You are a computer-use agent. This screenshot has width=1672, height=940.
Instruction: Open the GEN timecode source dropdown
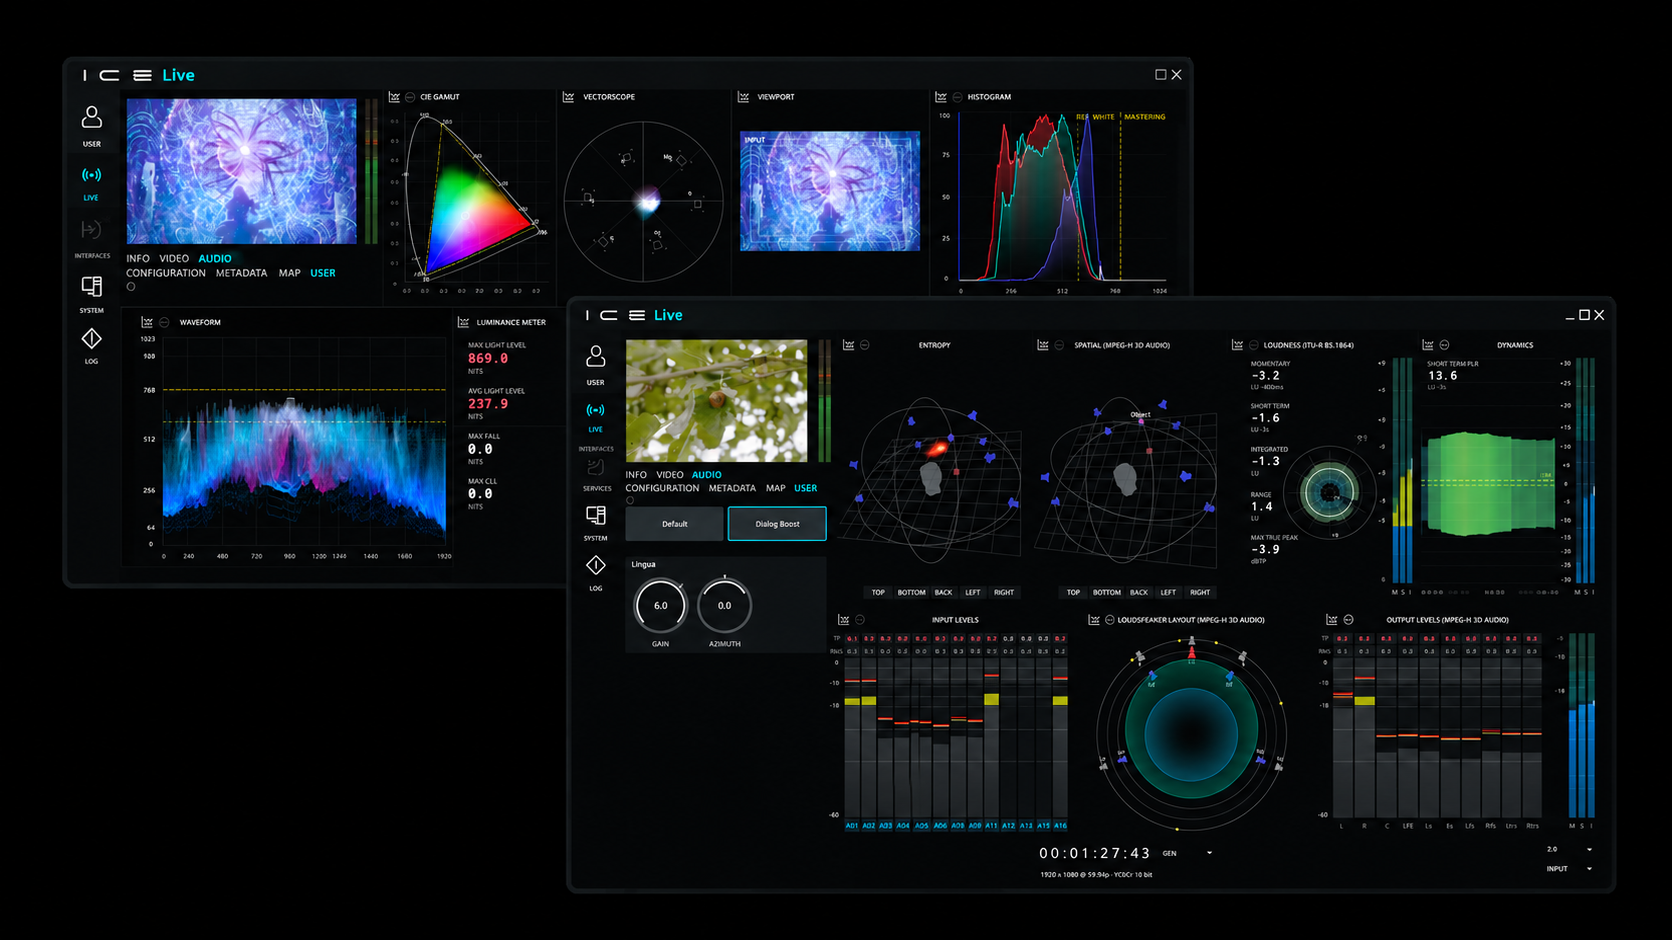(x=1209, y=853)
